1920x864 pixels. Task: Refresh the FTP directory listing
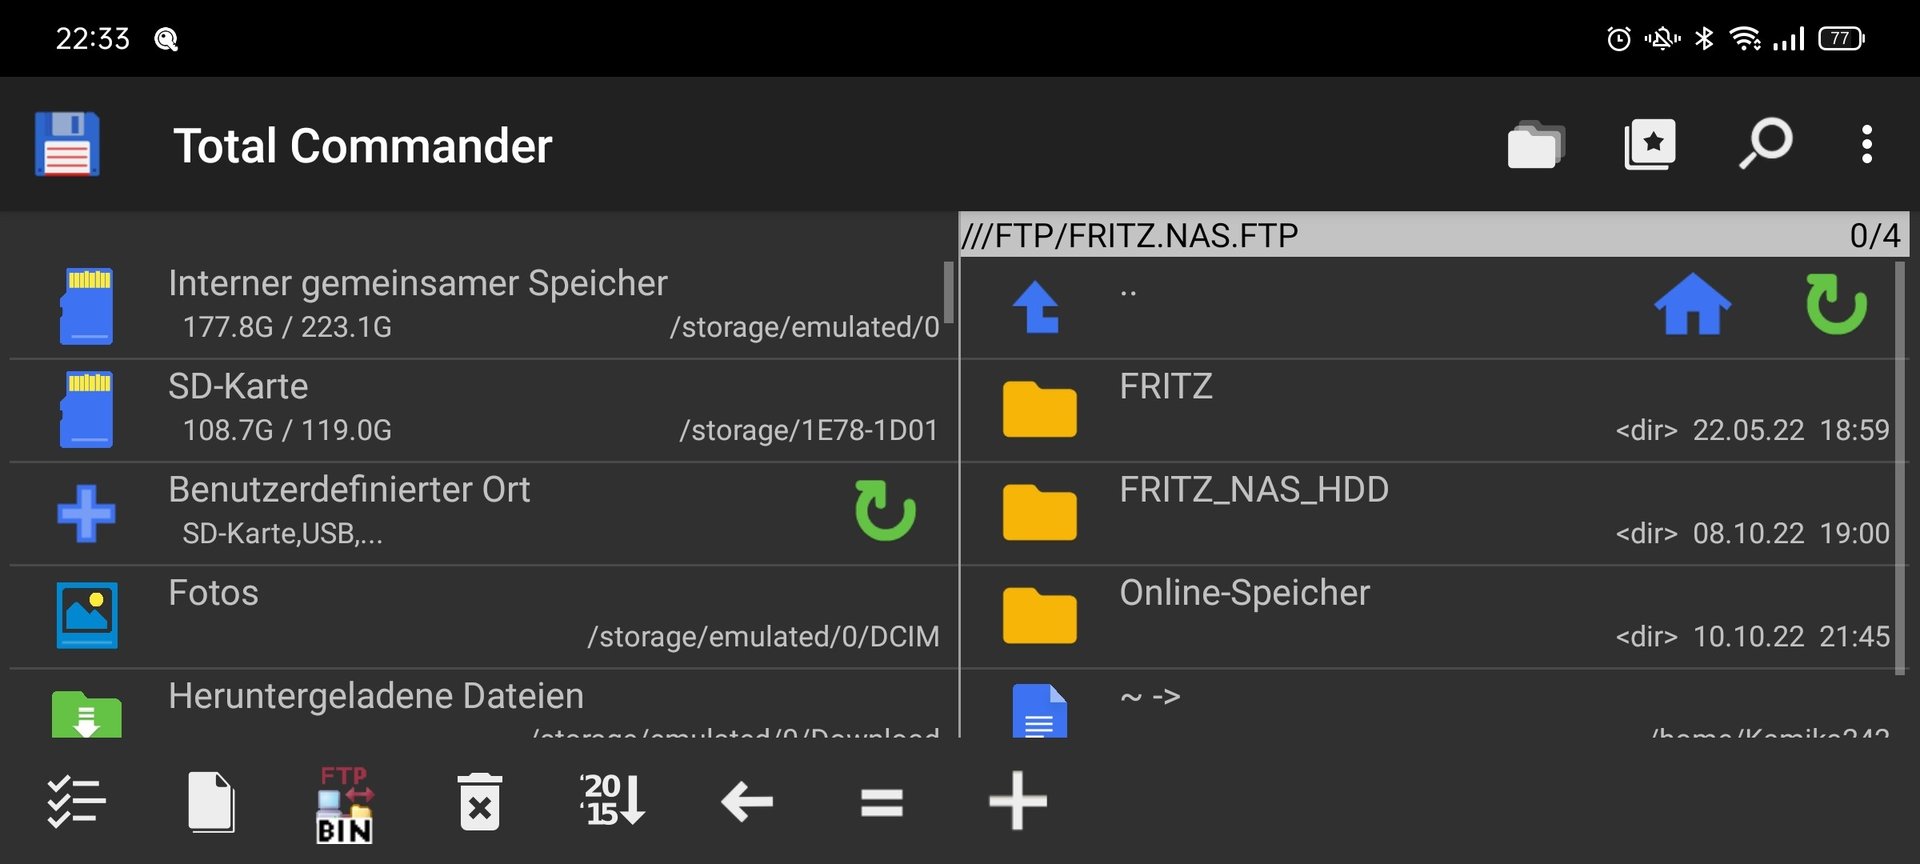coord(1836,305)
